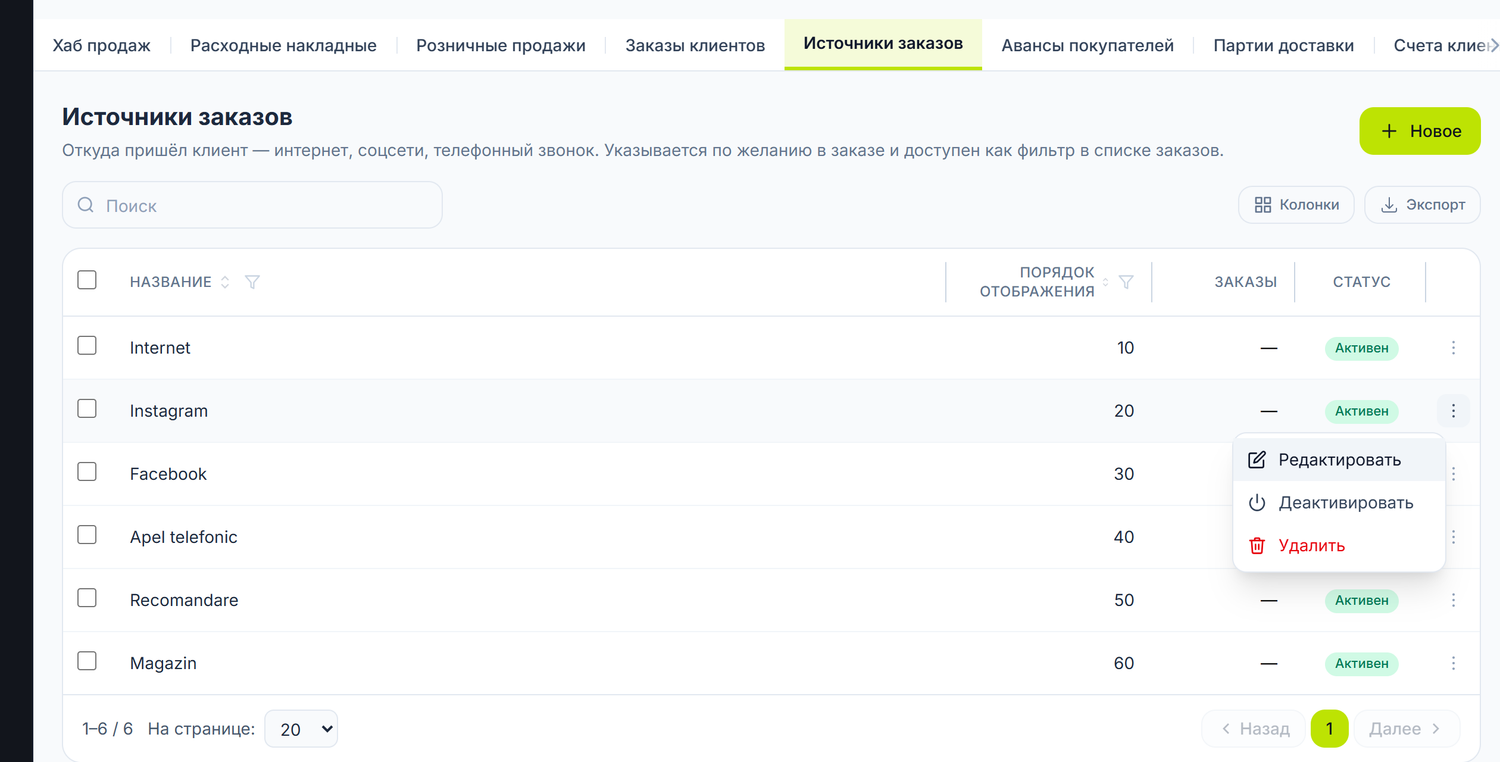Sort by Порядок отображения column arrows
1500x762 pixels.
pyautogui.click(x=1105, y=283)
